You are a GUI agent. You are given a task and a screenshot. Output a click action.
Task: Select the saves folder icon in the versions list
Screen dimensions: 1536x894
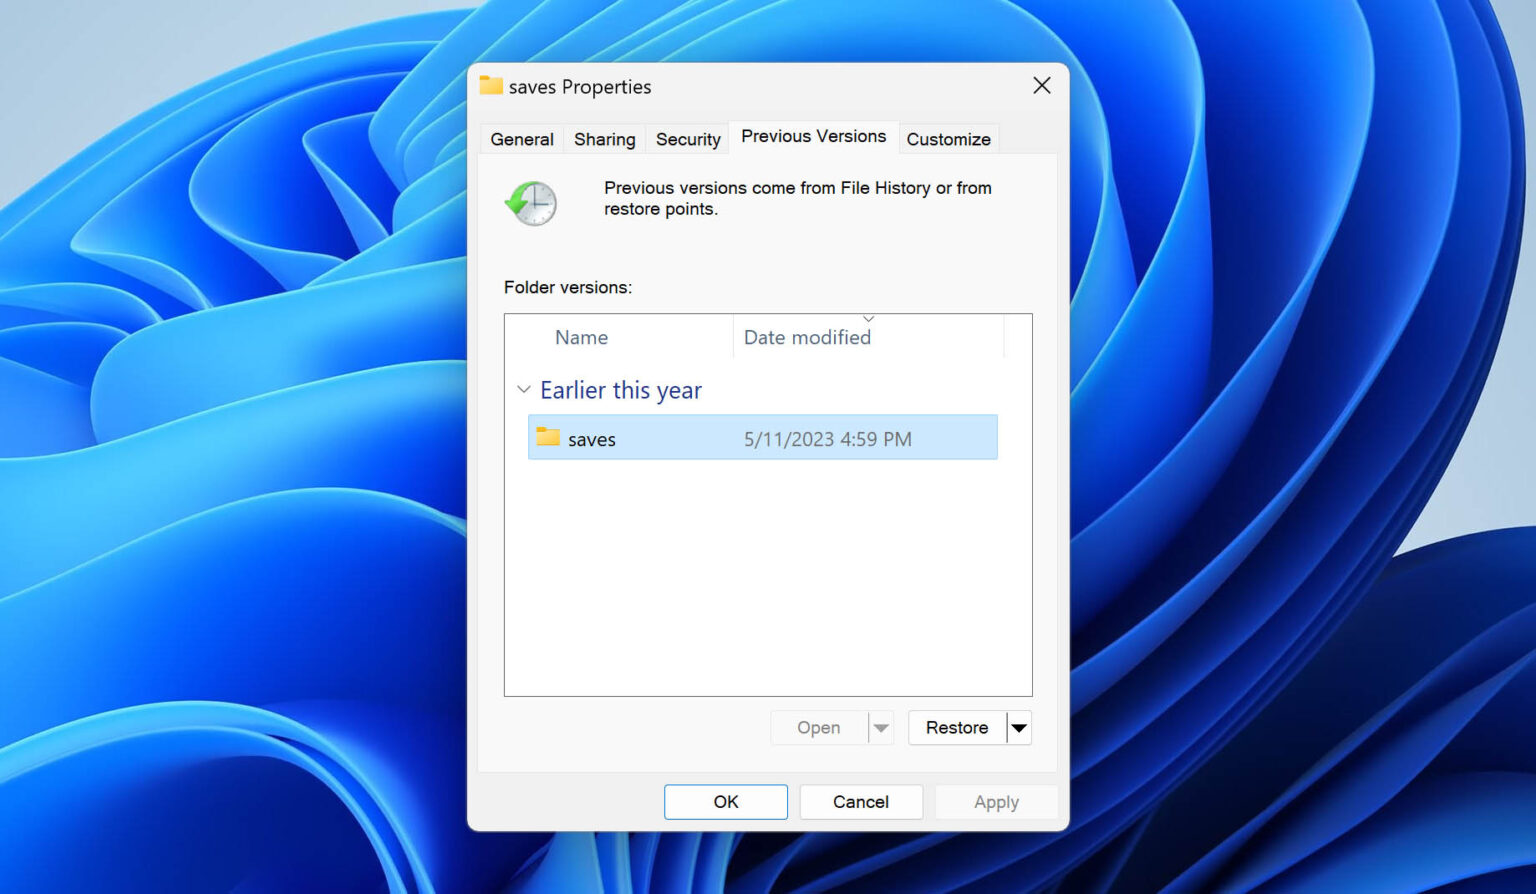coord(548,438)
